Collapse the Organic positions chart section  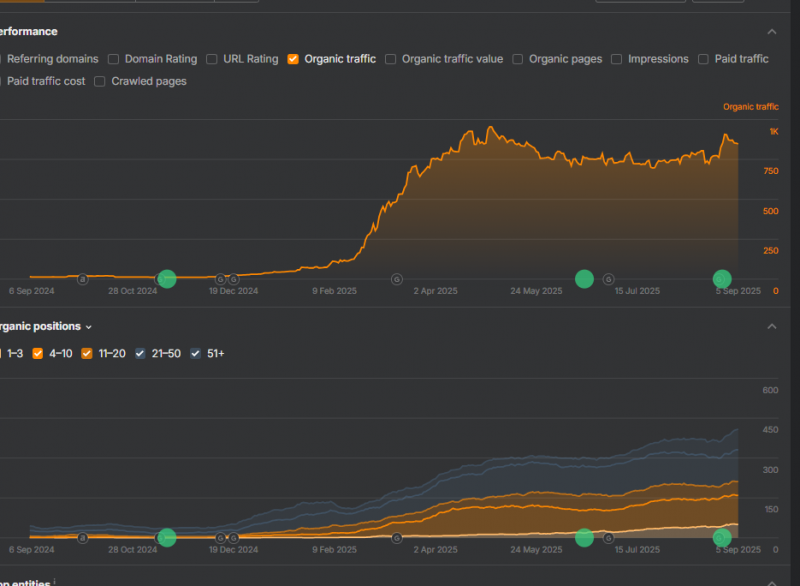(x=771, y=326)
